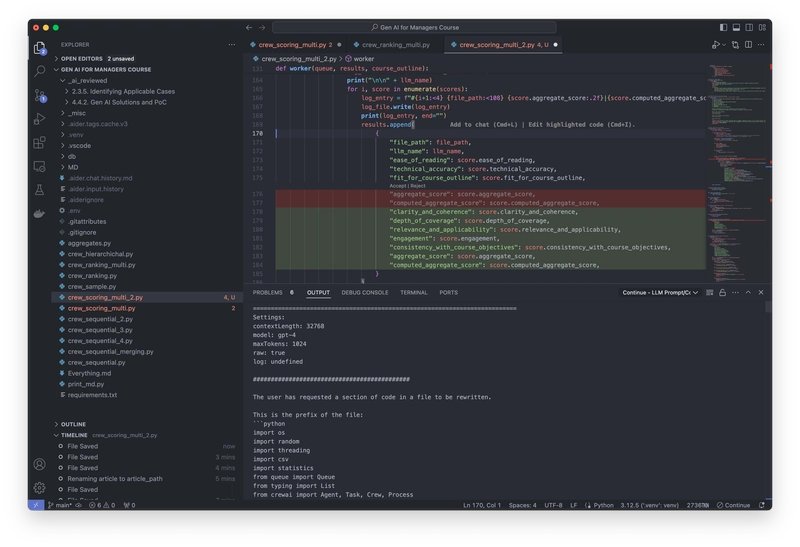
Task: Open changes compare icon in editor toolbar
Action: click(x=735, y=45)
